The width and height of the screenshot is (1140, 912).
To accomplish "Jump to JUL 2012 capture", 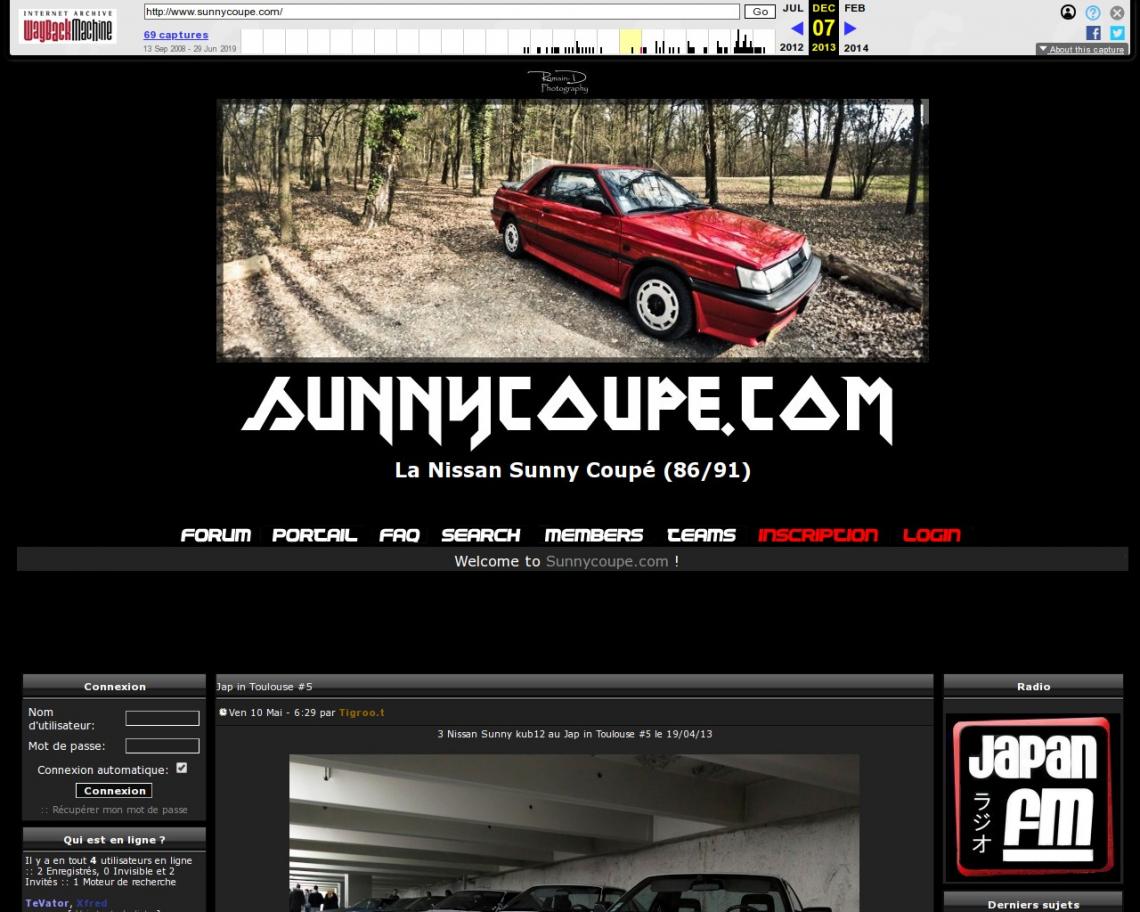I will [792, 28].
